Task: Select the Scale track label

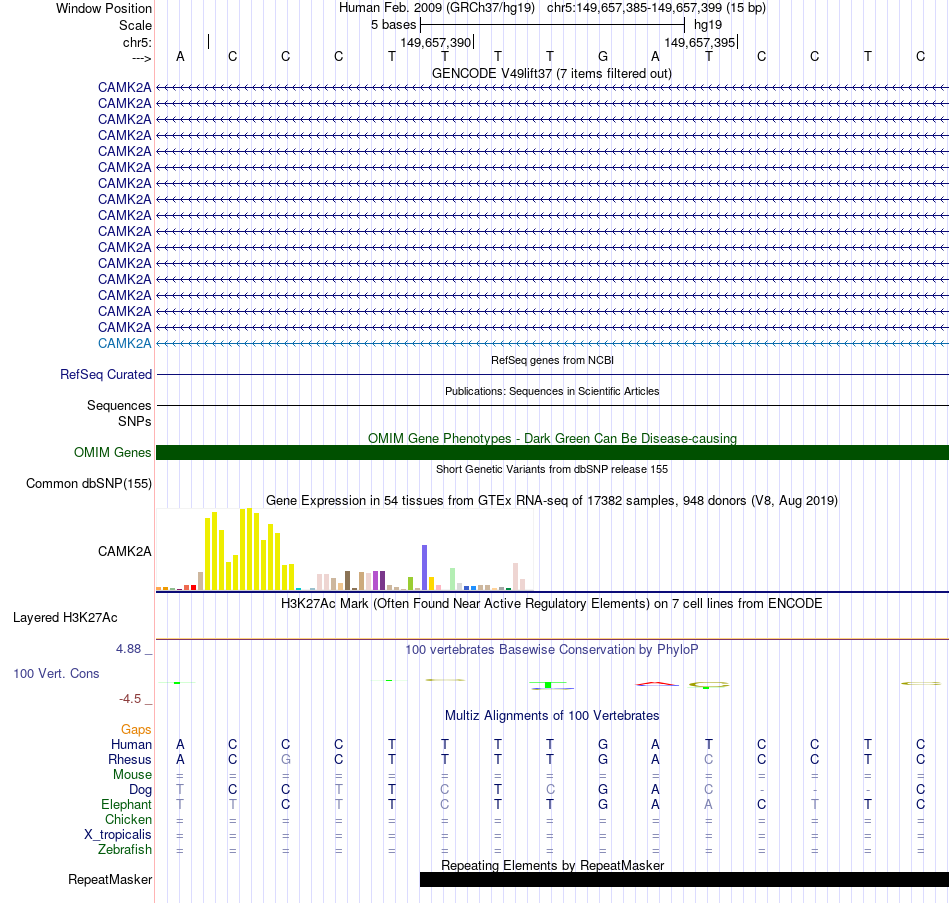Action: coord(135,25)
